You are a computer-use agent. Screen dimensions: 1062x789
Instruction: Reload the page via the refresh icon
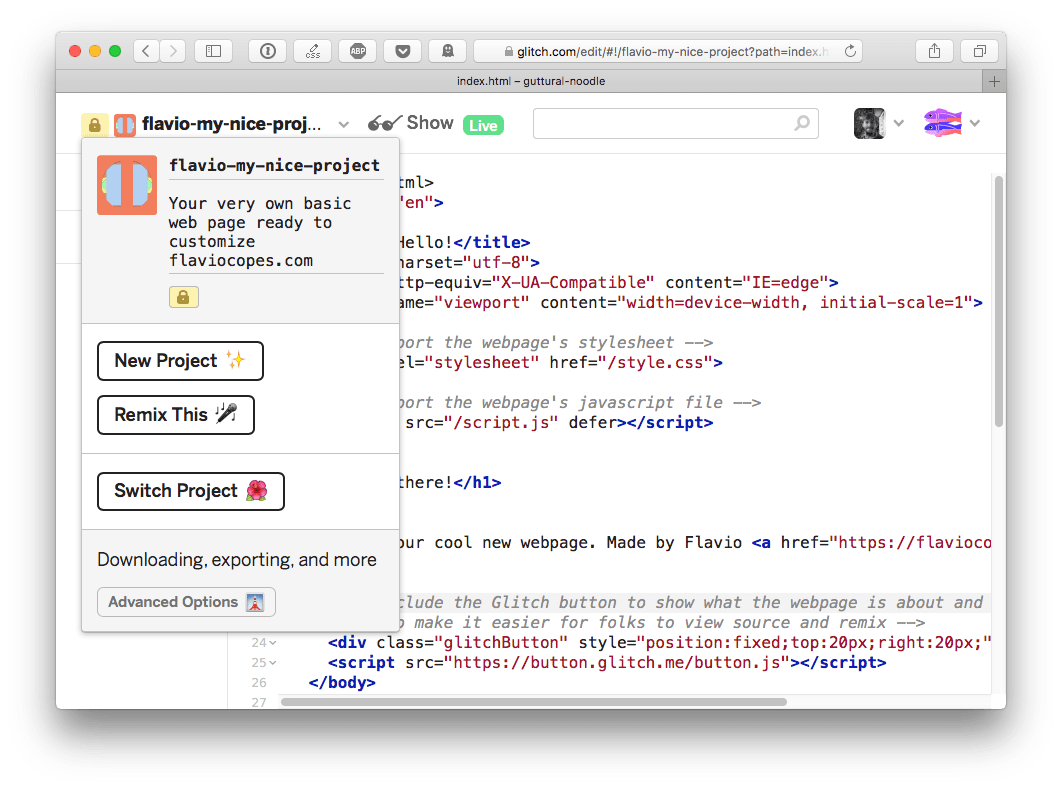coord(851,50)
